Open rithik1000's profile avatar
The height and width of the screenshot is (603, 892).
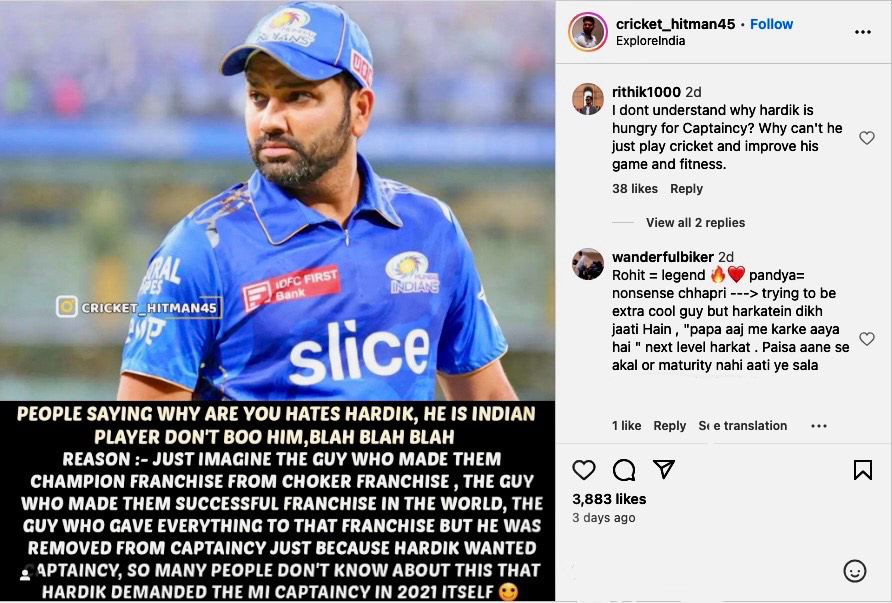point(588,99)
